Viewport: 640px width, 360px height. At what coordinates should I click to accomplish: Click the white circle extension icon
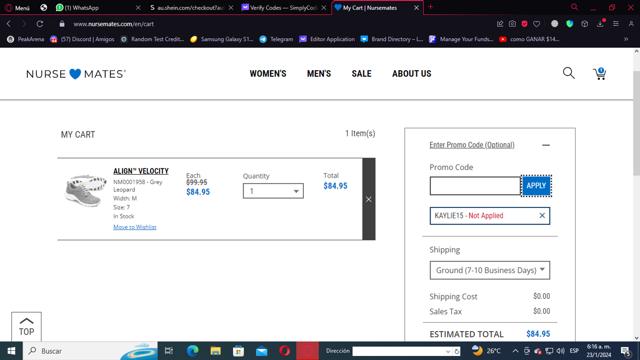pyautogui.click(x=554, y=24)
